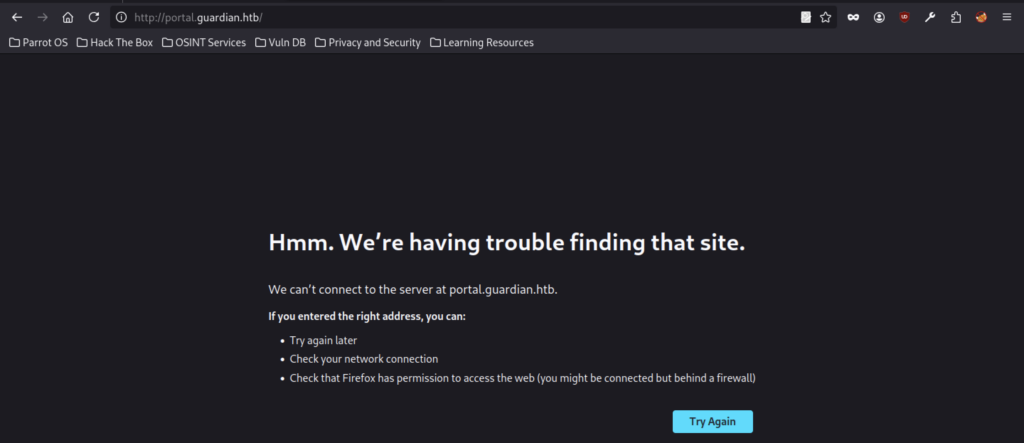Expand the Hack The Box bookmarks folder
This screenshot has width=1024, height=443.
pyautogui.click(x=115, y=43)
